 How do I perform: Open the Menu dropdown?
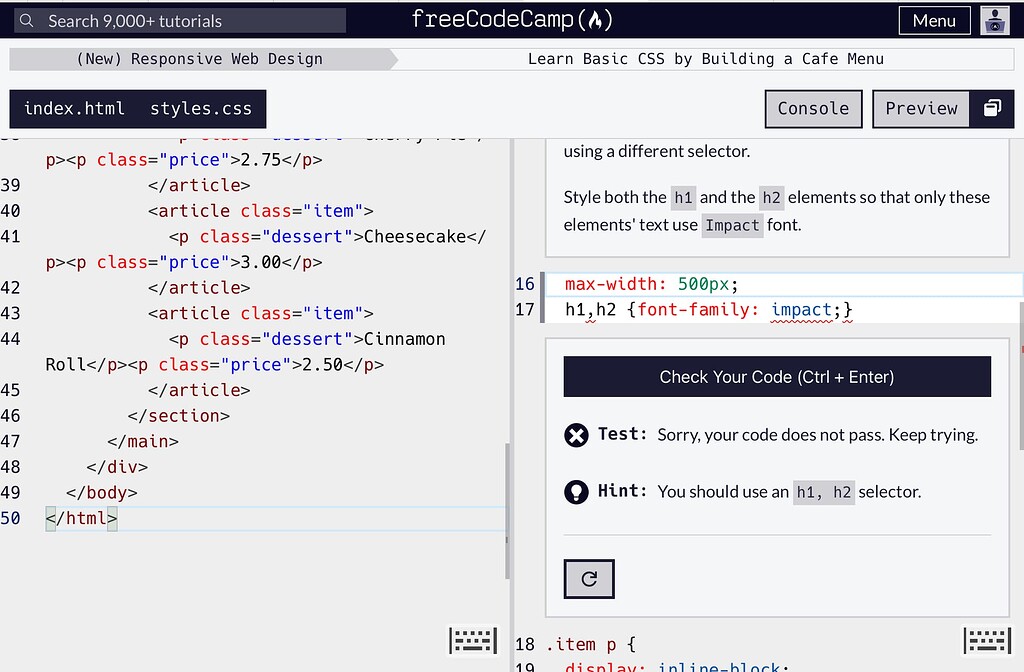coord(933,19)
